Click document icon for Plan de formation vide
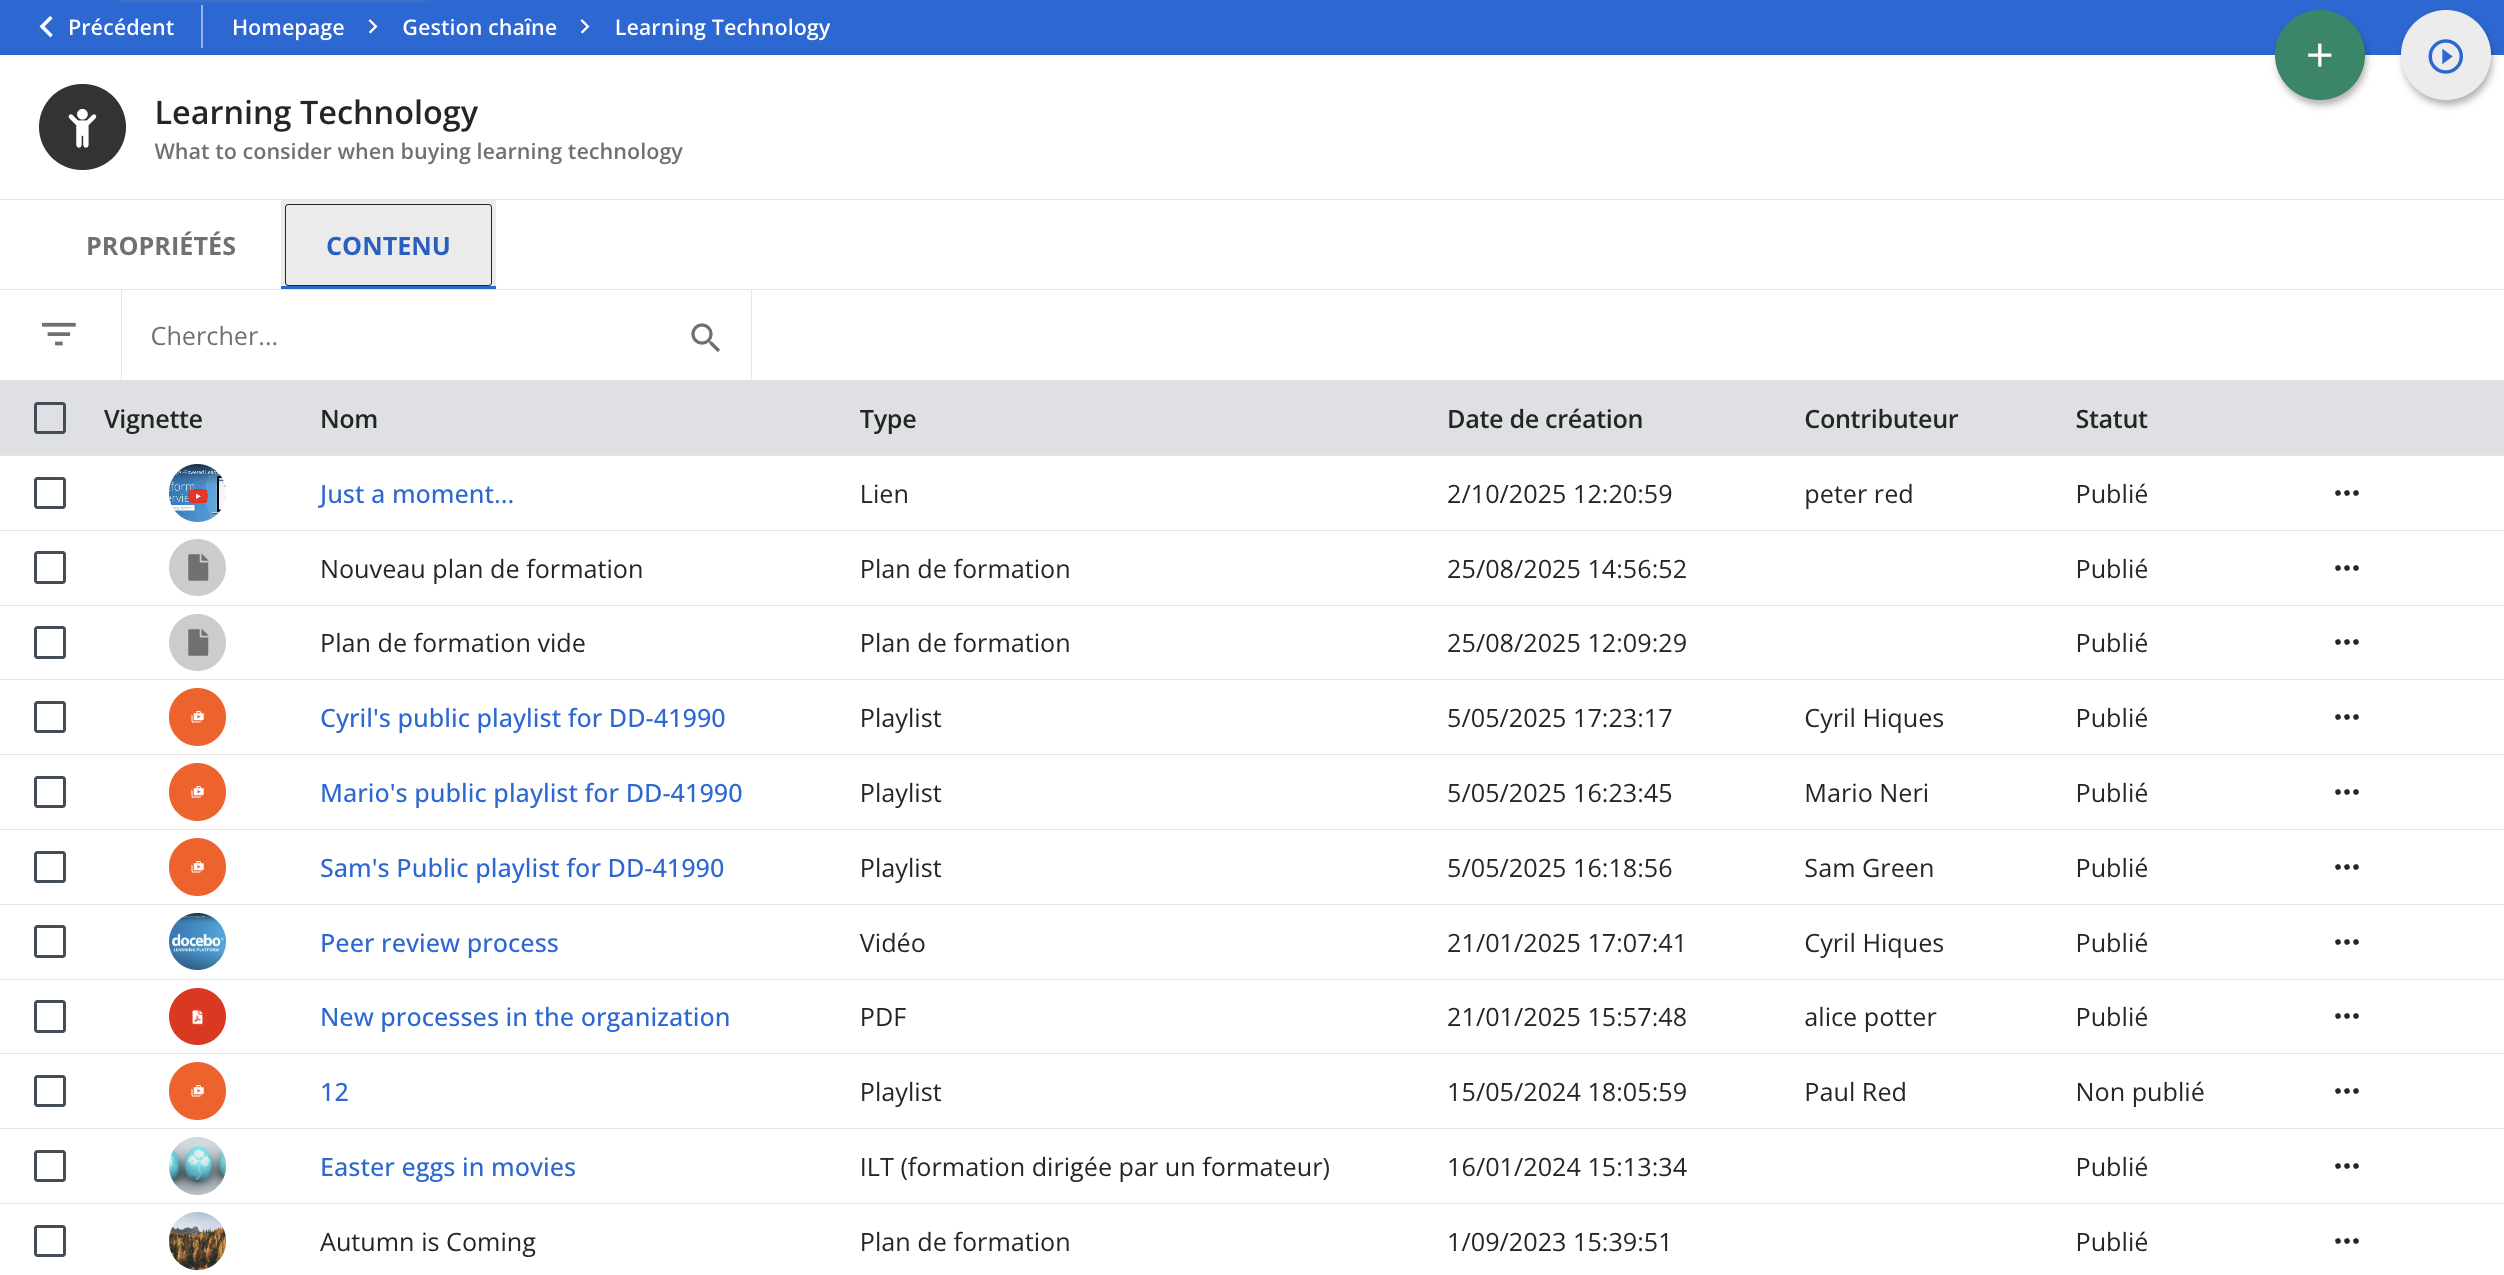 click(x=197, y=642)
